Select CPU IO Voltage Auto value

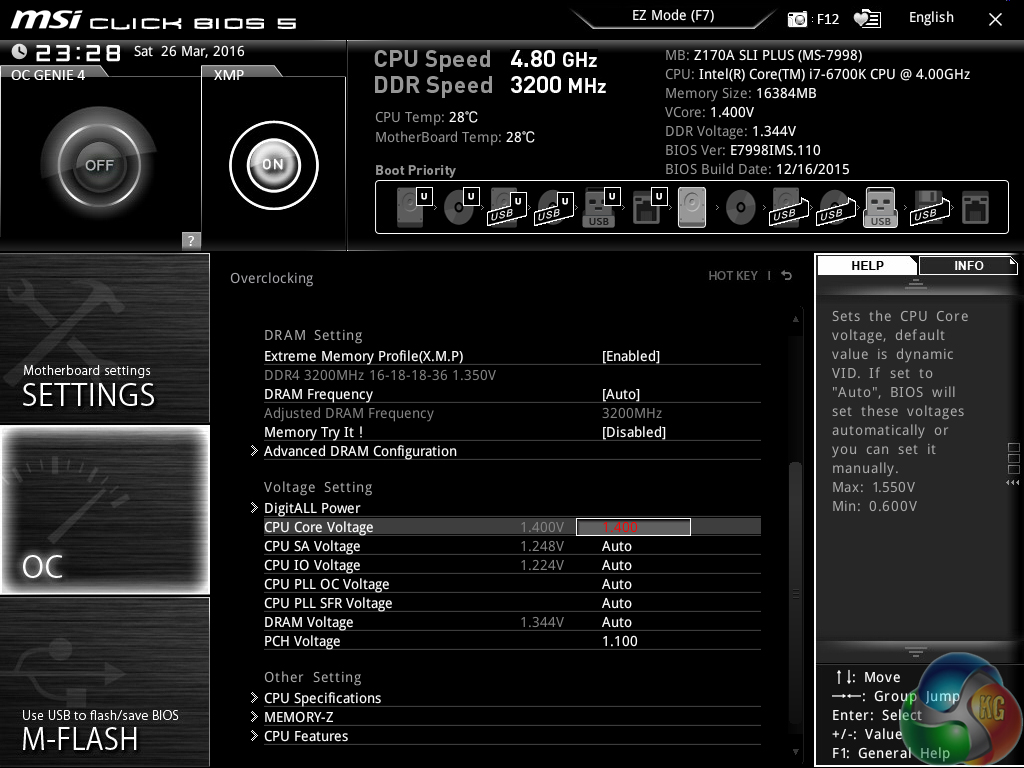[x=616, y=565]
